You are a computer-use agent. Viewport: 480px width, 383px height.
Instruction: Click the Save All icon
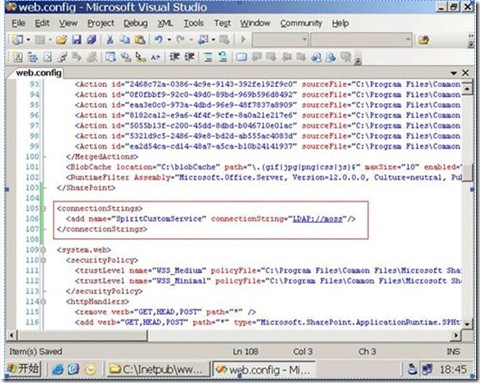click(x=91, y=40)
